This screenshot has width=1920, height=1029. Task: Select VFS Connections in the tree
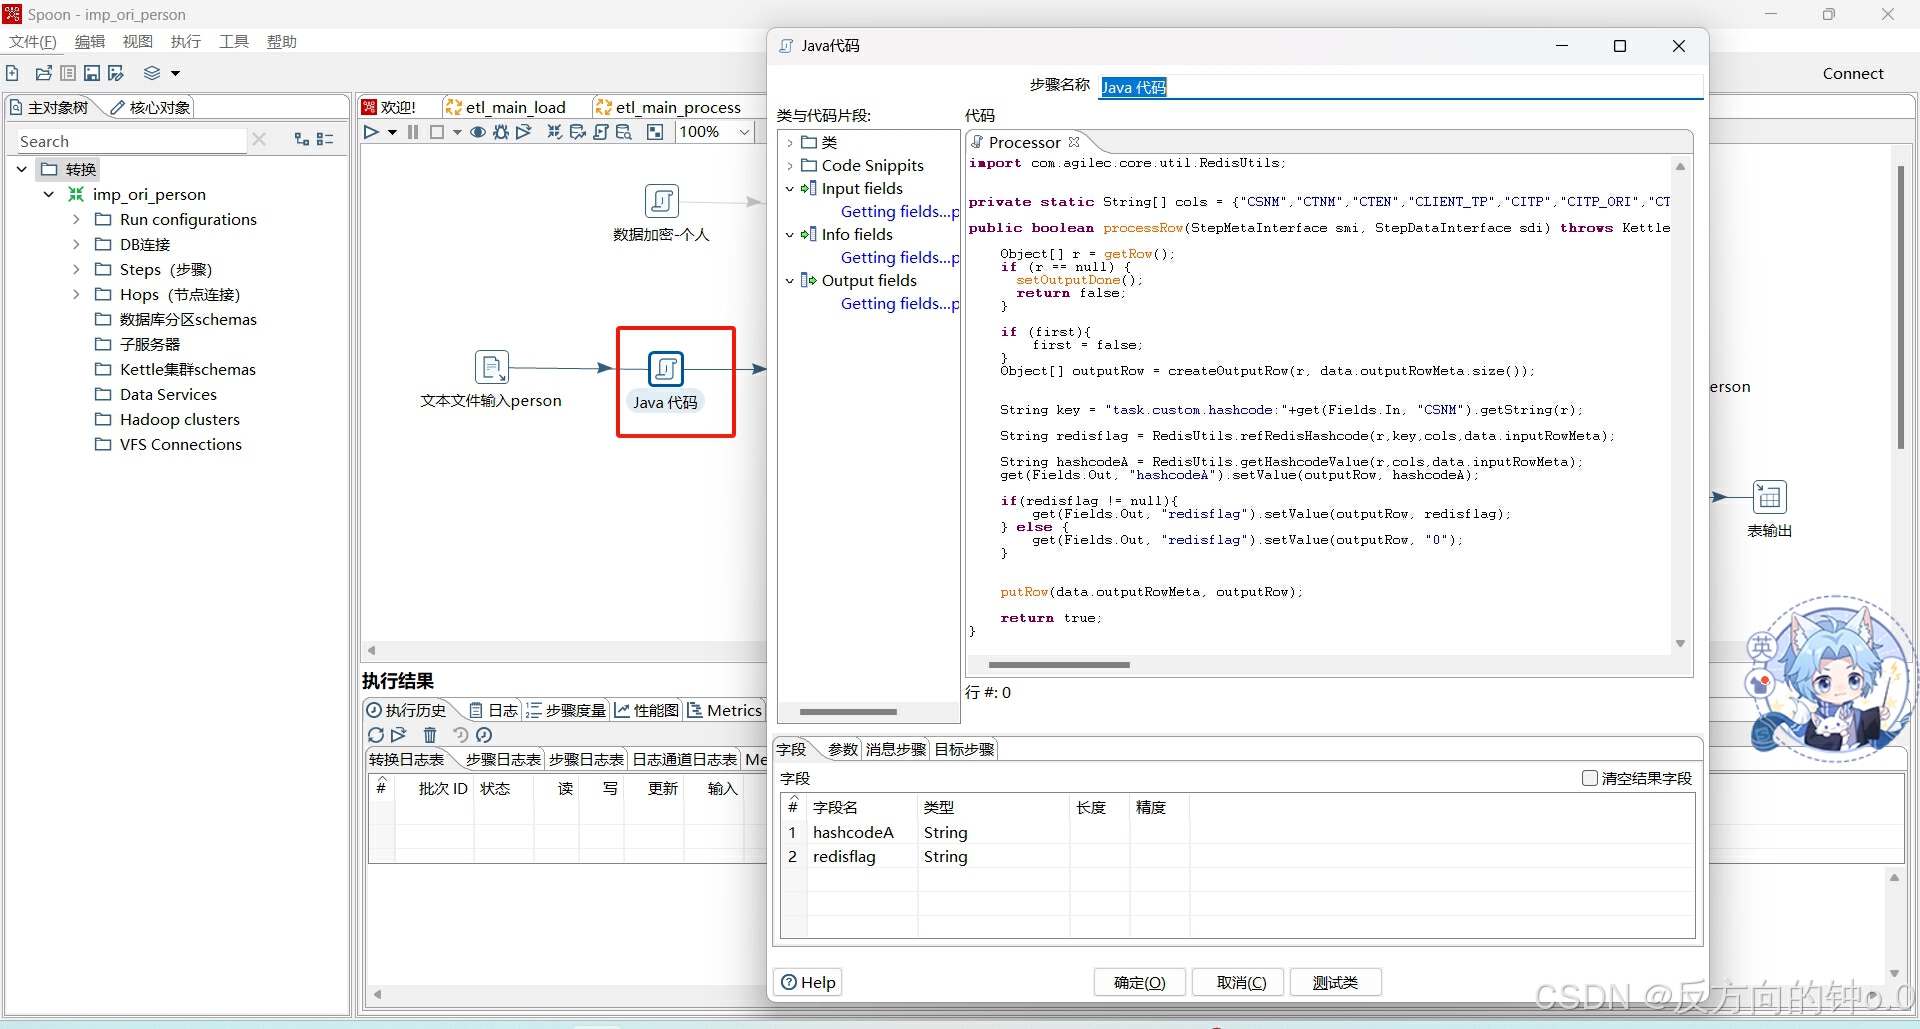click(180, 444)
